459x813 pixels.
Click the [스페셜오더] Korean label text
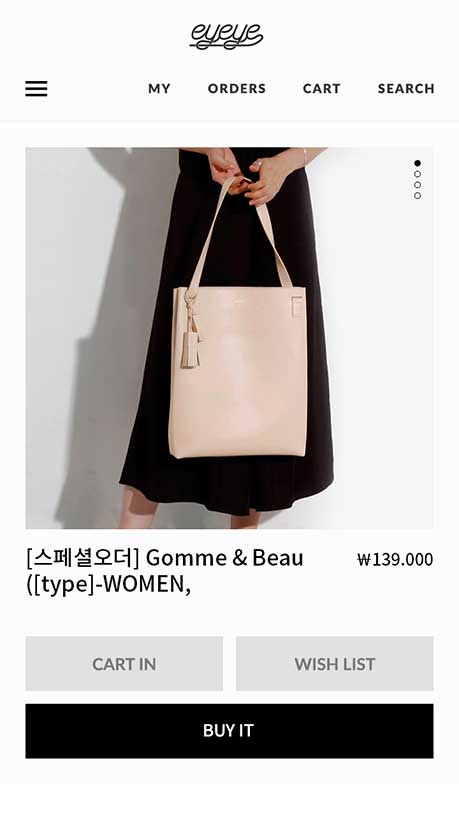click(82, 558)
